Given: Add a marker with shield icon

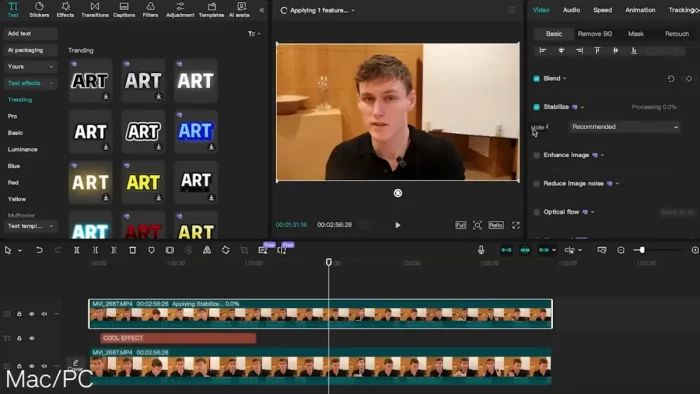Looking at the screenshot, I should pos(151,250).
